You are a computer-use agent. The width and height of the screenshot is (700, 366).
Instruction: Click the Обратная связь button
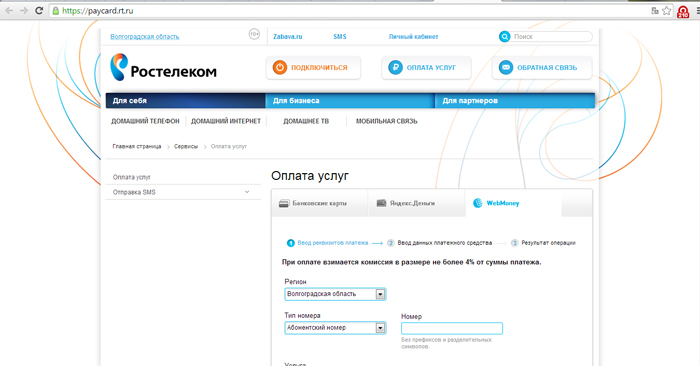(542, 67)
